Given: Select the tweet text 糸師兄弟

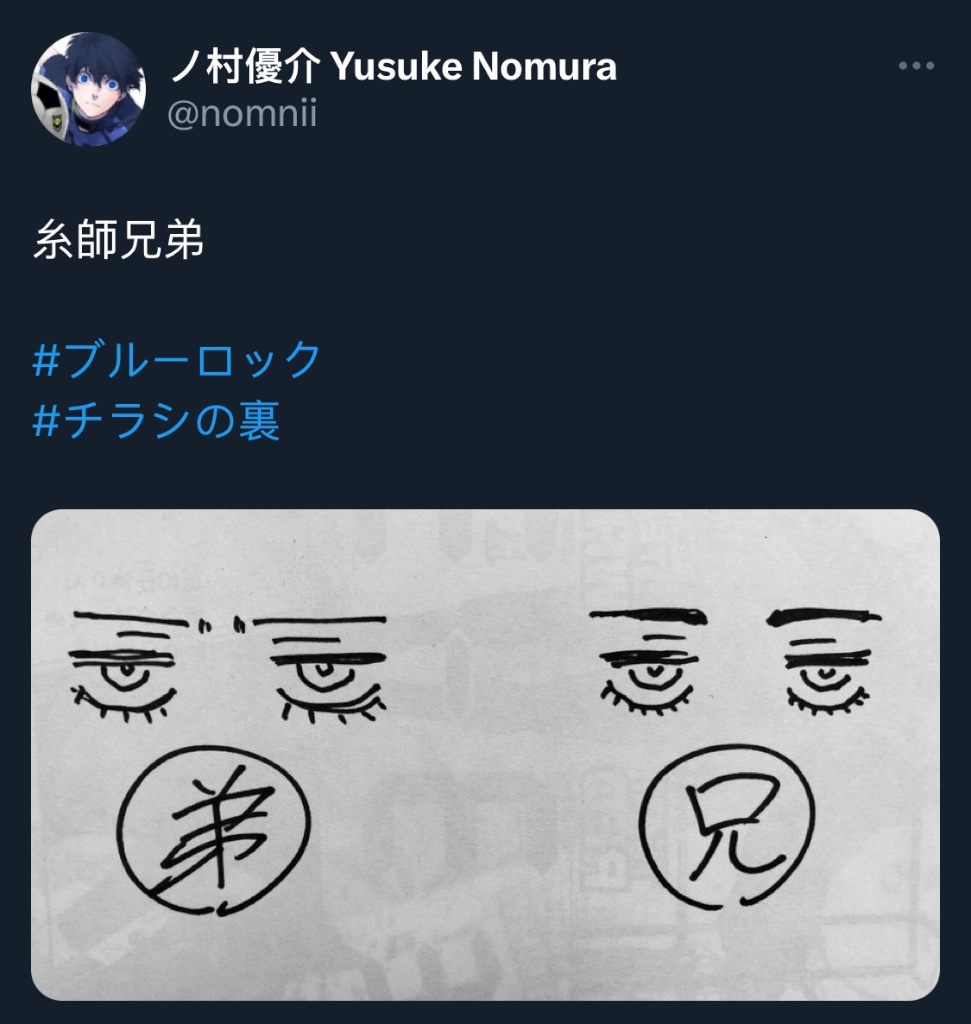Looking at the screenshot, I should coord(119,240).
